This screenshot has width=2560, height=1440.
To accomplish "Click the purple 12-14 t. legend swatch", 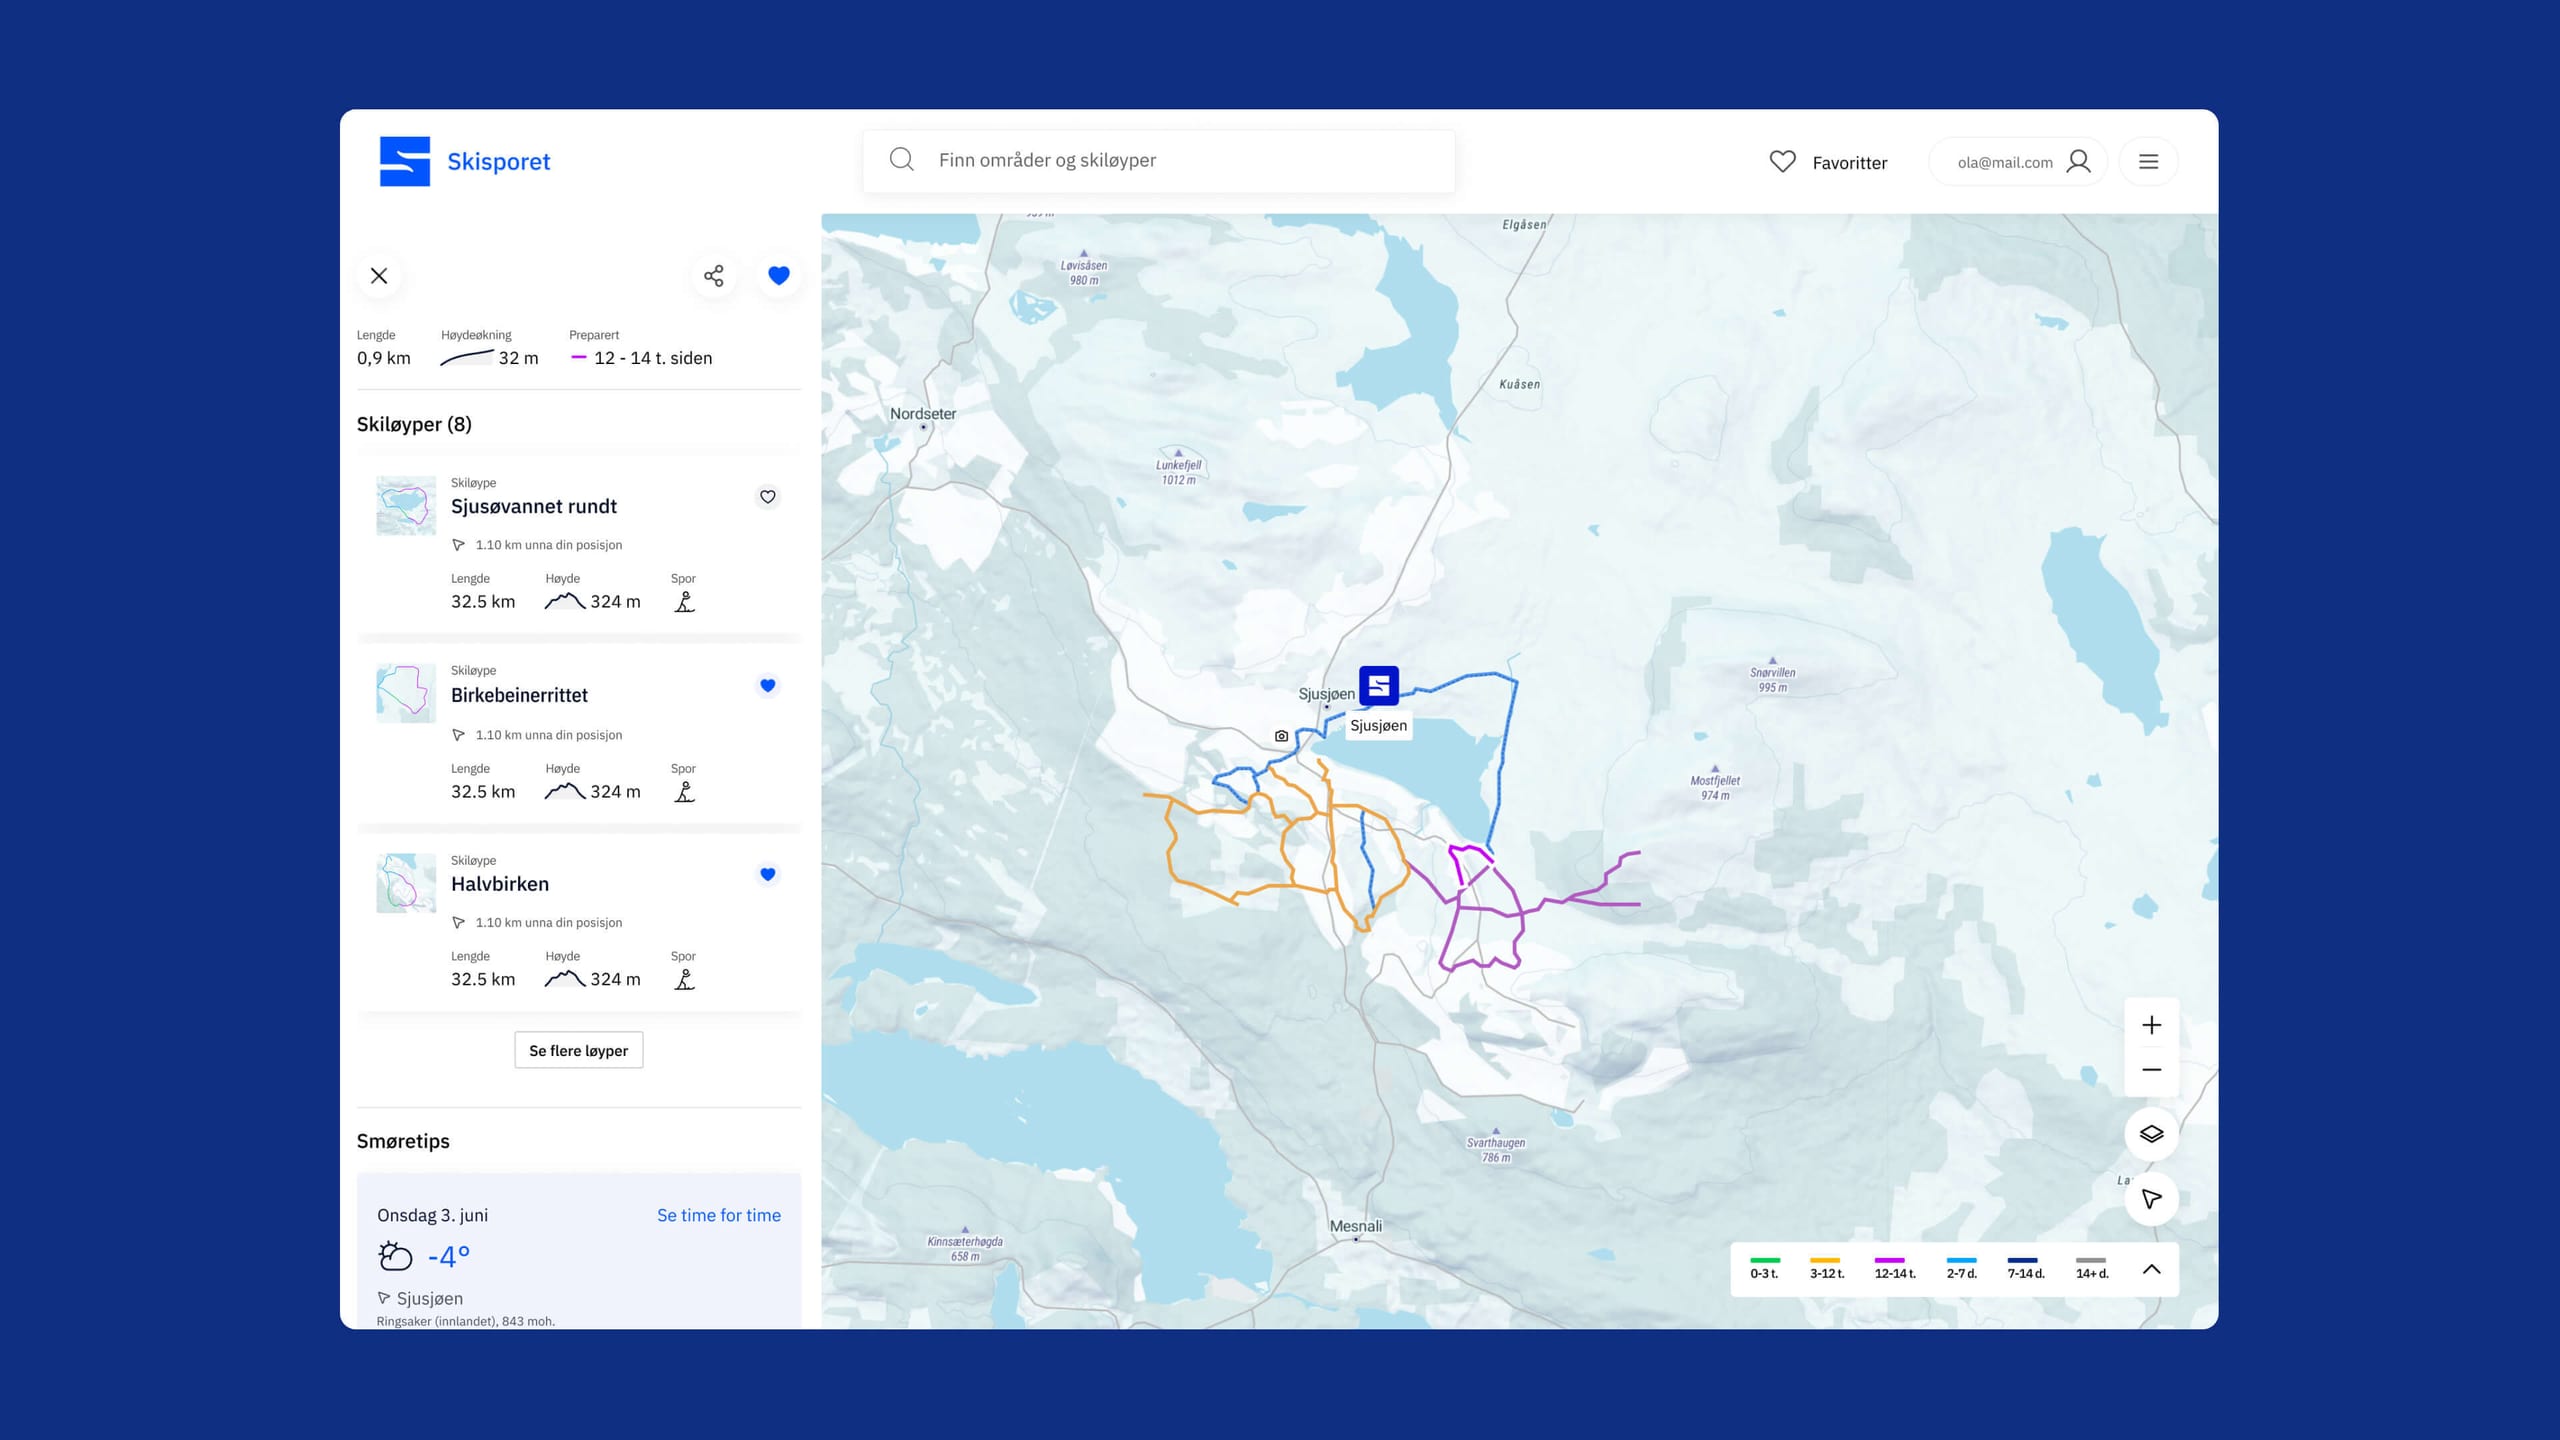I will click(x=1889, y=1260).
